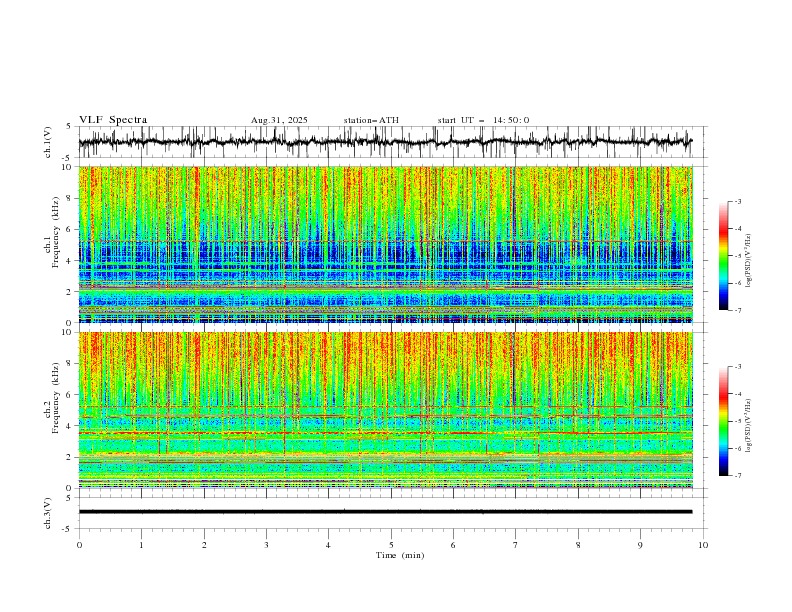Click the "ch.3(V)" axis label

click(48, 513)
